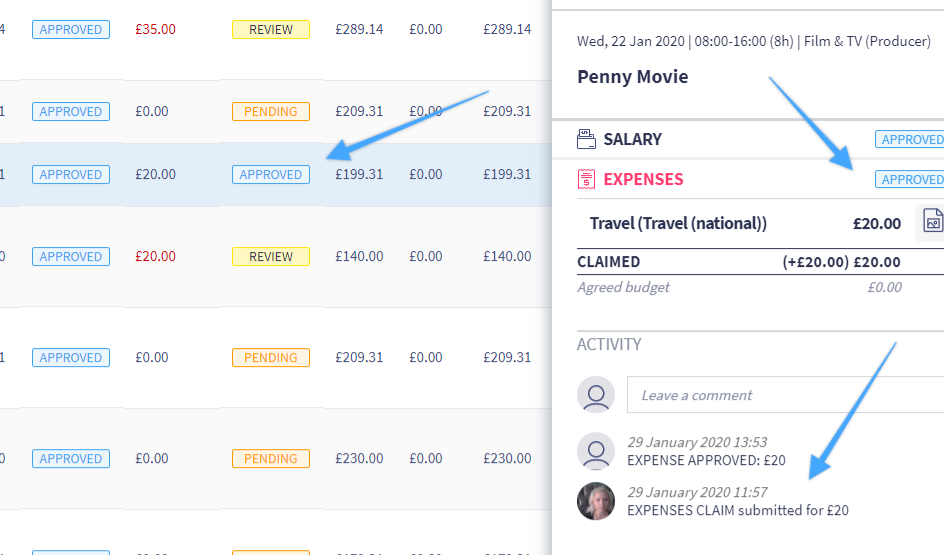Screen dimensions: 944x555
Task: Click APPROVED status beside SALARY
Action: pyautogui.click(x=910, y=140)
